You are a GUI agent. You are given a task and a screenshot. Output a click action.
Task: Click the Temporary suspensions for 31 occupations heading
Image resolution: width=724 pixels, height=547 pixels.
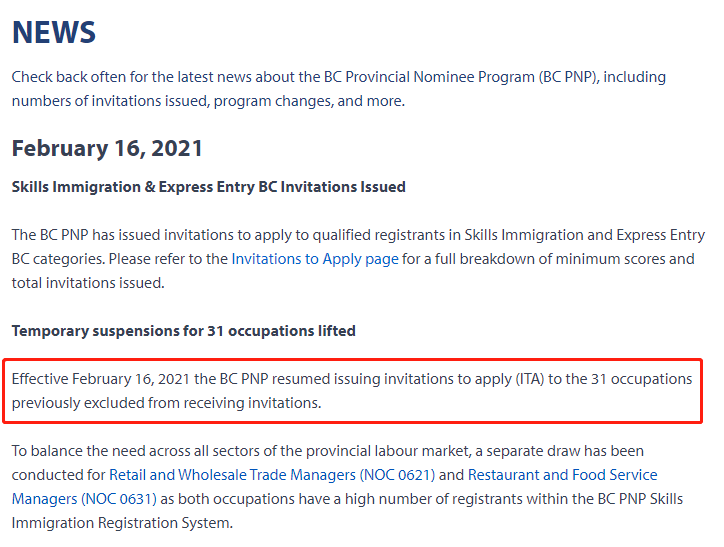[x=184, y=331]
